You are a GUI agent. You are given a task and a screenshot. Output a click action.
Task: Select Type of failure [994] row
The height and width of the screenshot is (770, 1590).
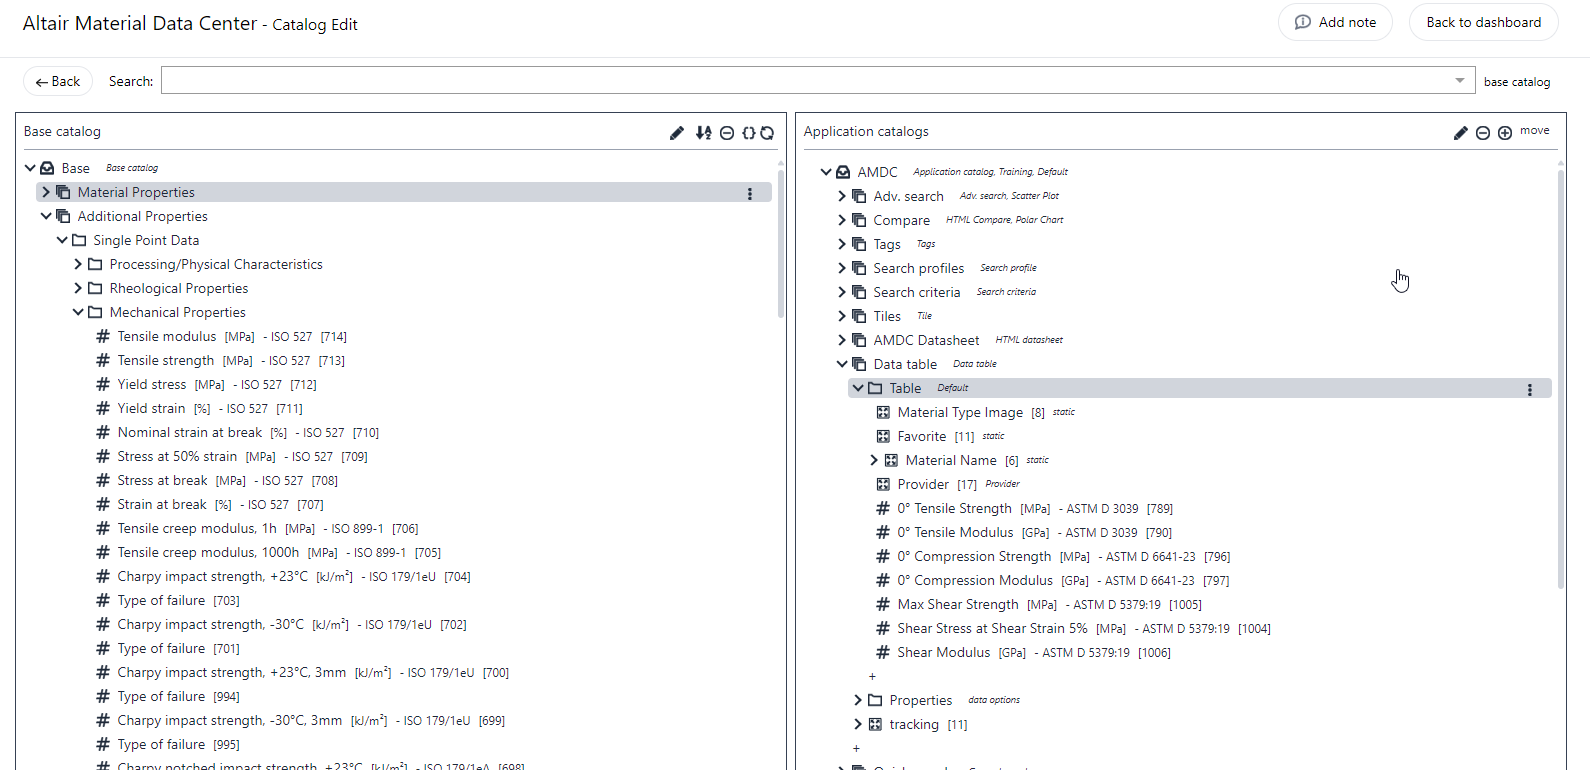167,696
